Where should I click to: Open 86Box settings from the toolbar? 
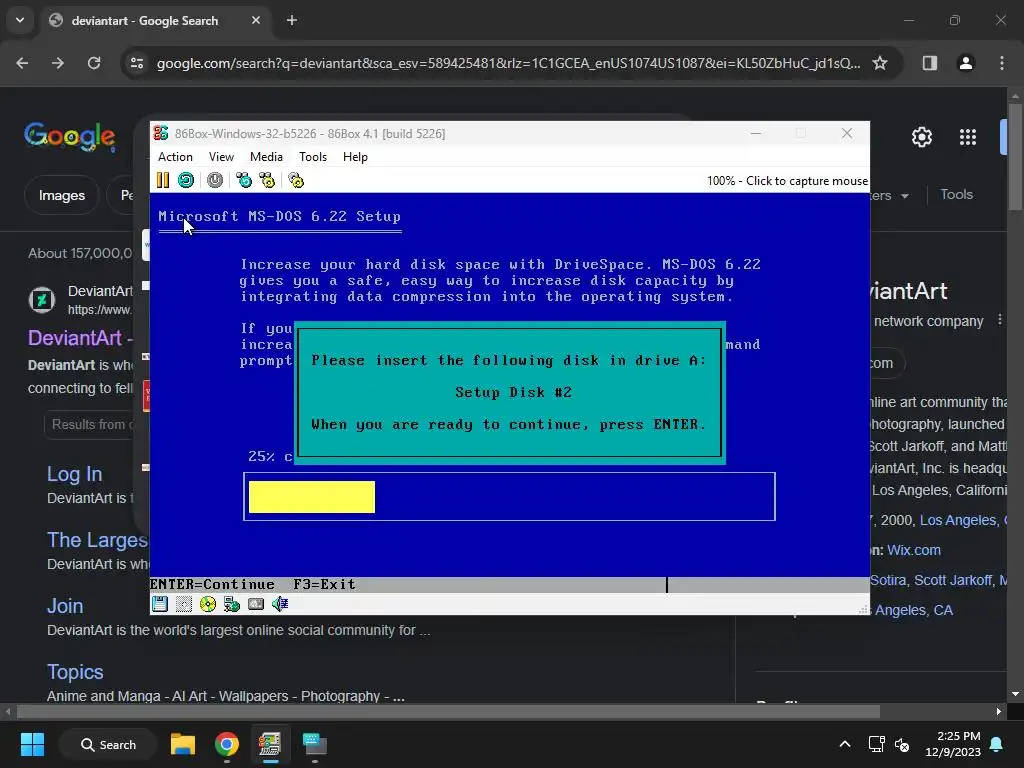pos(296,180)
